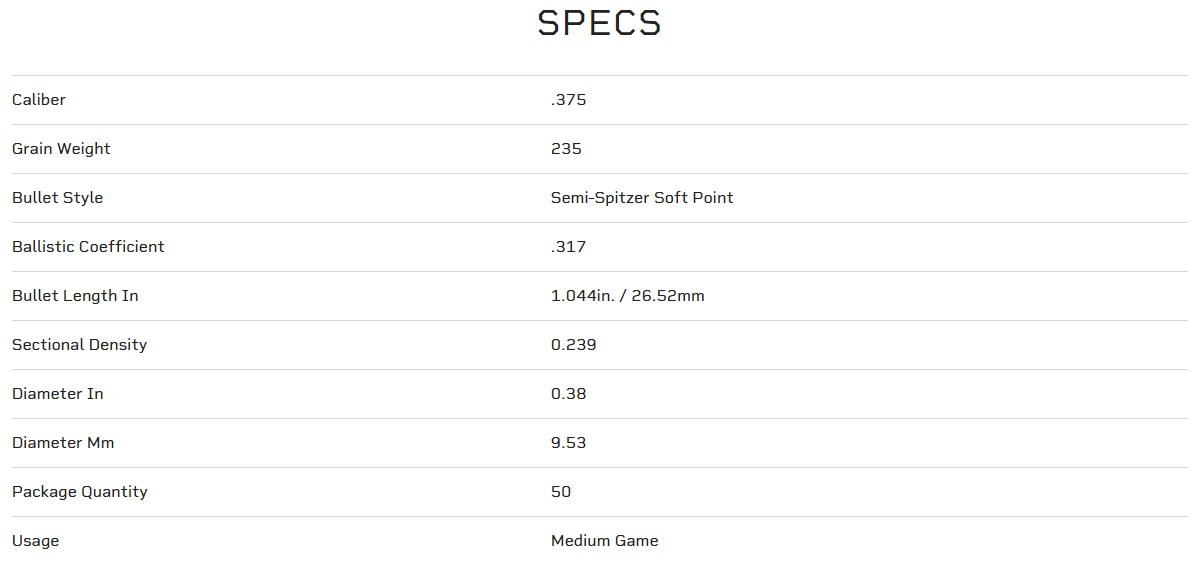The image size is (1198, 568).
Task: Select the Medium Game usage value
Action: point(604,541)
